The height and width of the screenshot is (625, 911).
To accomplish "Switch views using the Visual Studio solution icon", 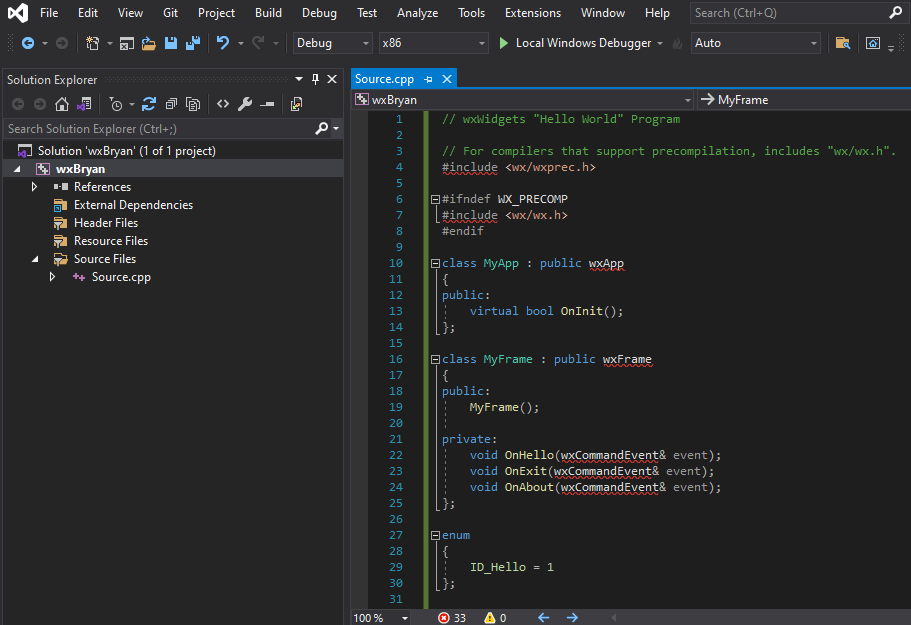I will click(84, 104).
